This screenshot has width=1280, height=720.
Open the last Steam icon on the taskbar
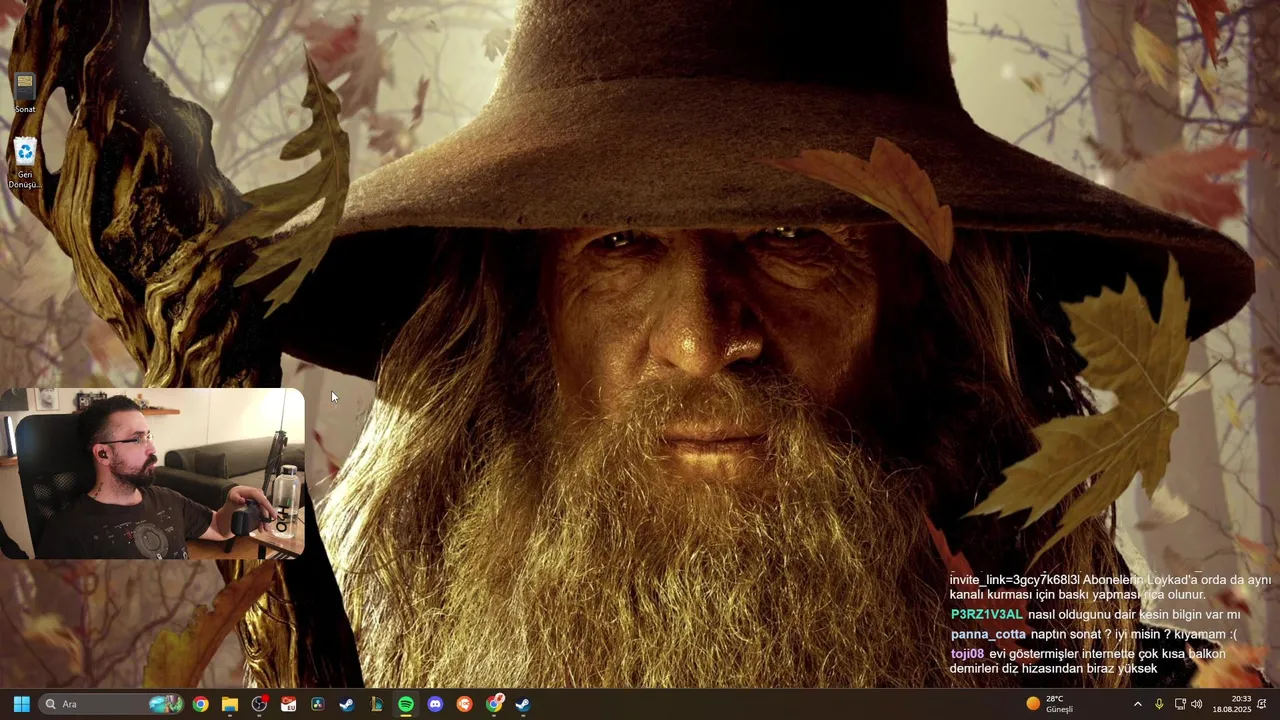[x=523, y=704]
